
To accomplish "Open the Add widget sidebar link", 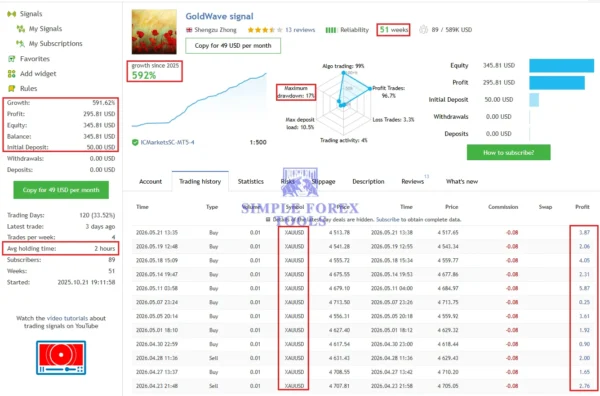I will coord(38,74).
